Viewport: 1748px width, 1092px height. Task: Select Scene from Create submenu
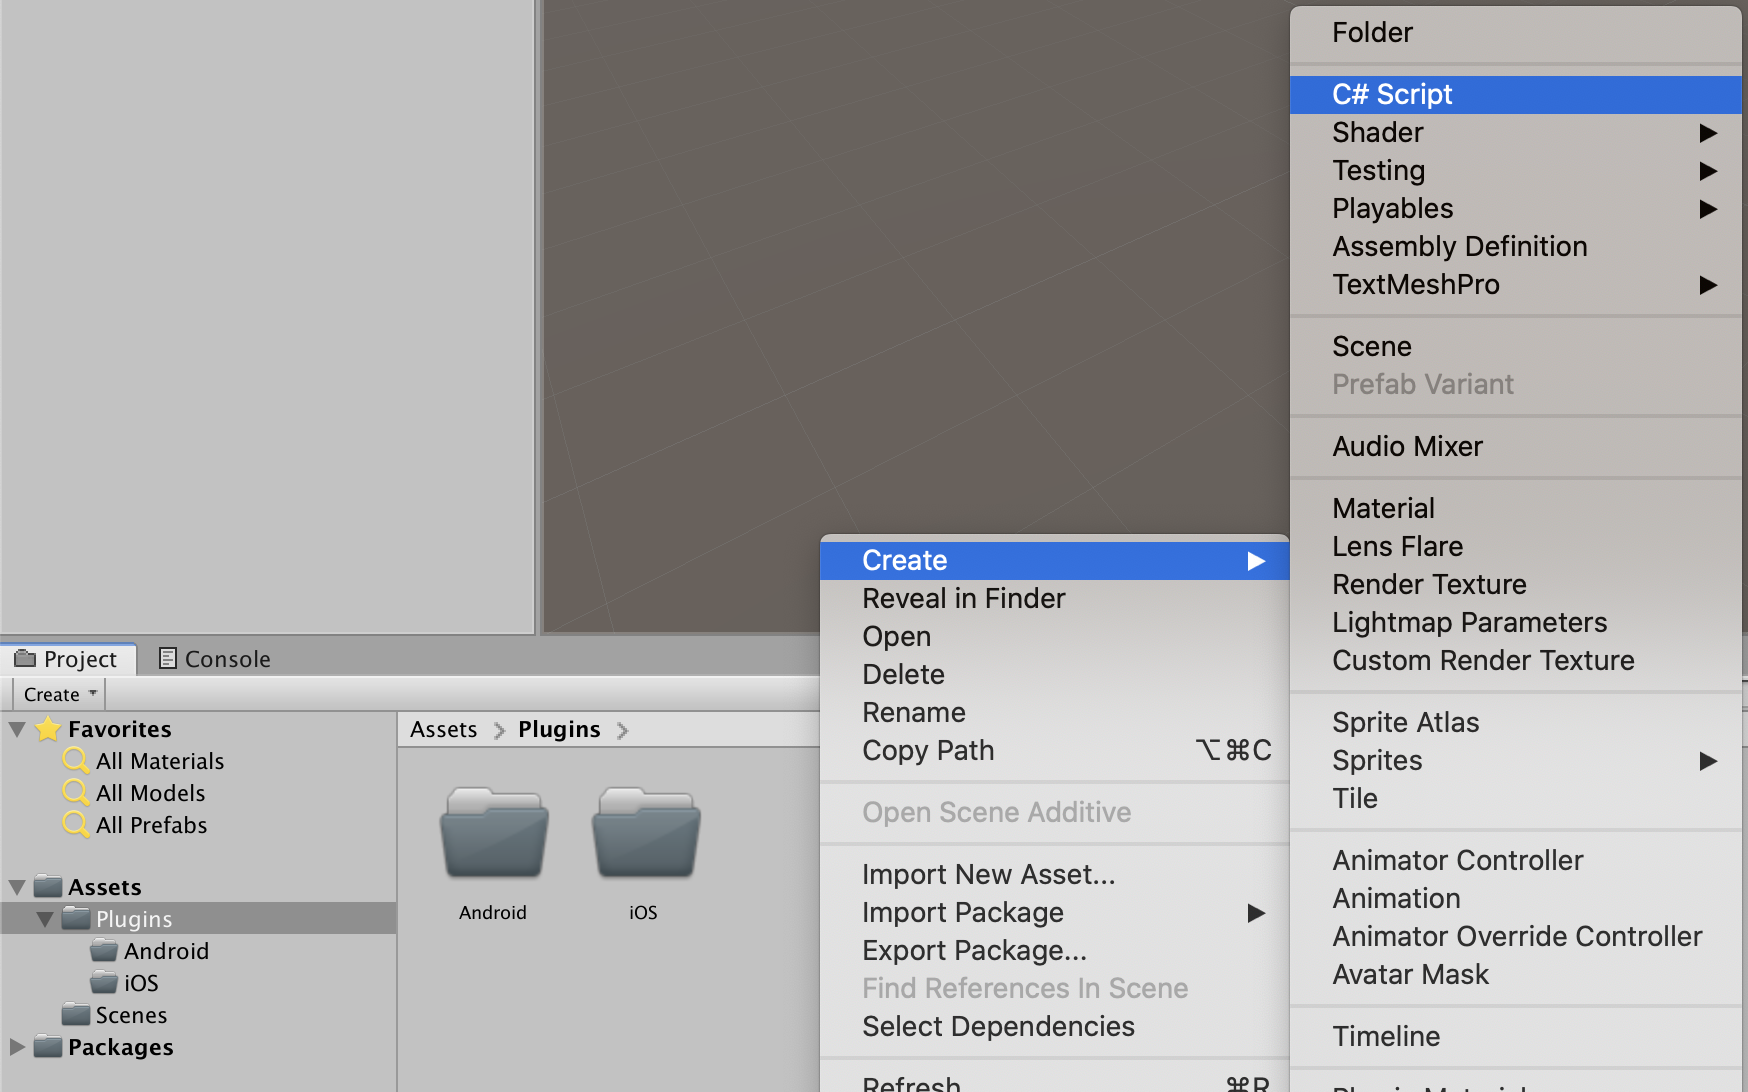point(1516,346)
